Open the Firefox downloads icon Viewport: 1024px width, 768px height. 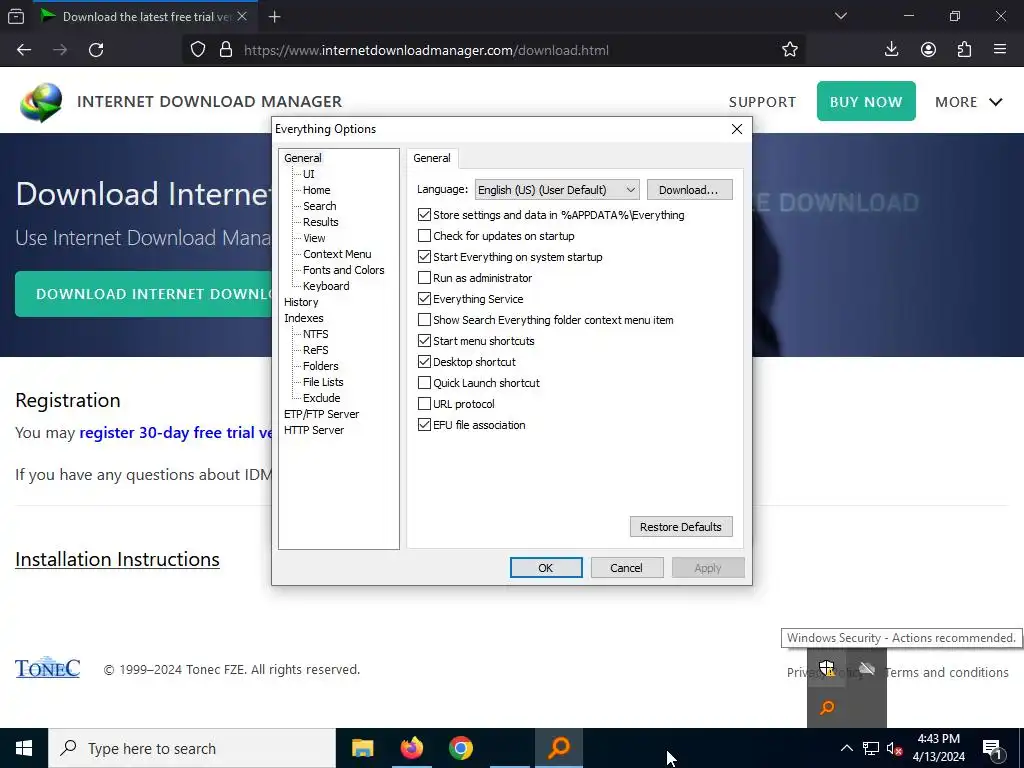pyautogui.click(x=891, y=49)
